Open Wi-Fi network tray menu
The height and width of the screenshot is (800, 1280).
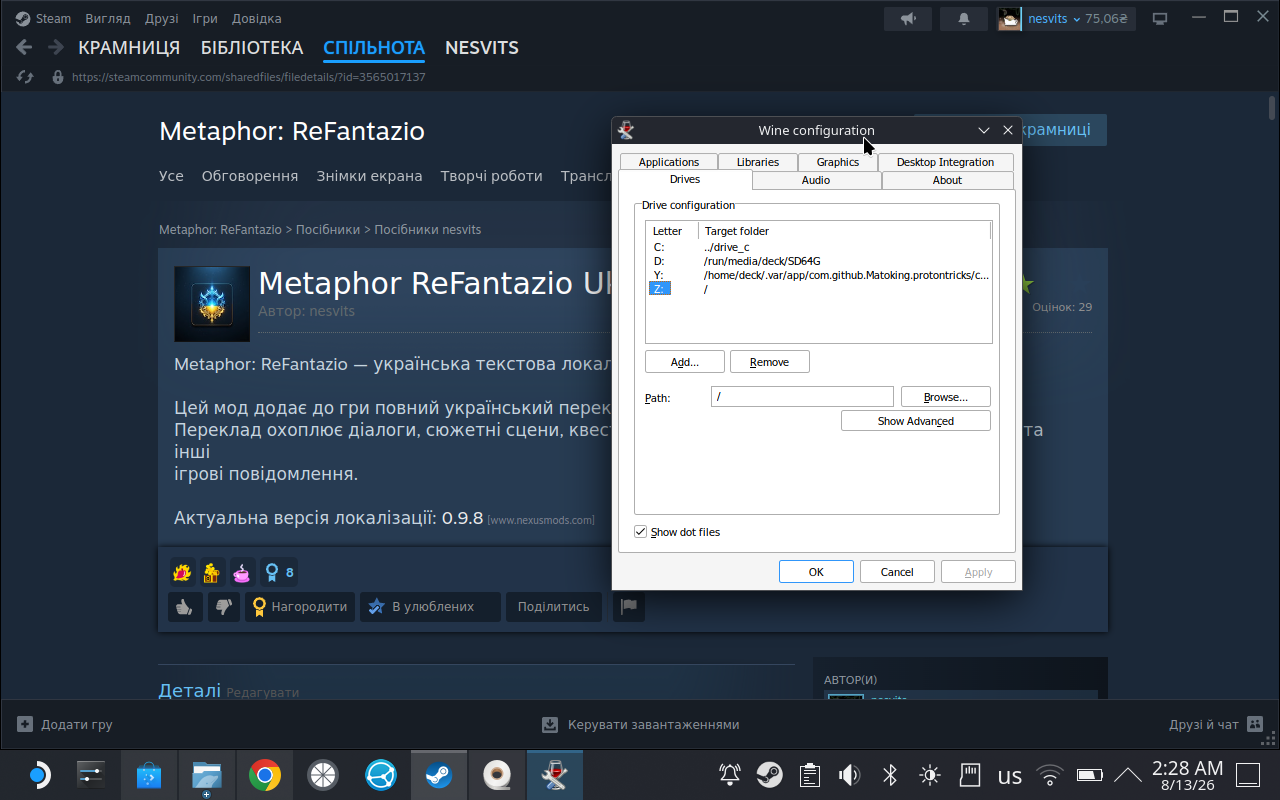point(1050,775)
